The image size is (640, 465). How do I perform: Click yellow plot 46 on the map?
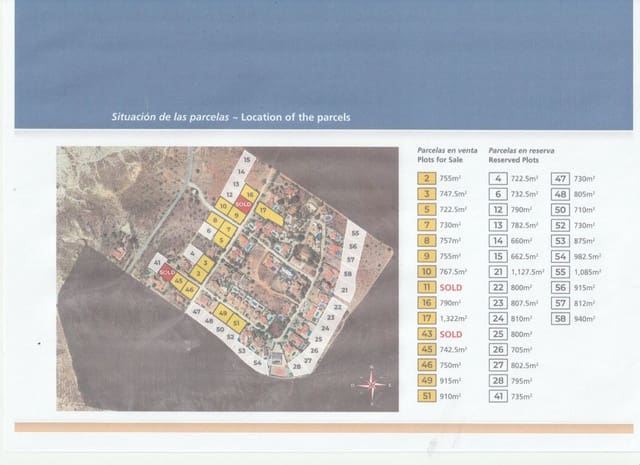point(189,289)
